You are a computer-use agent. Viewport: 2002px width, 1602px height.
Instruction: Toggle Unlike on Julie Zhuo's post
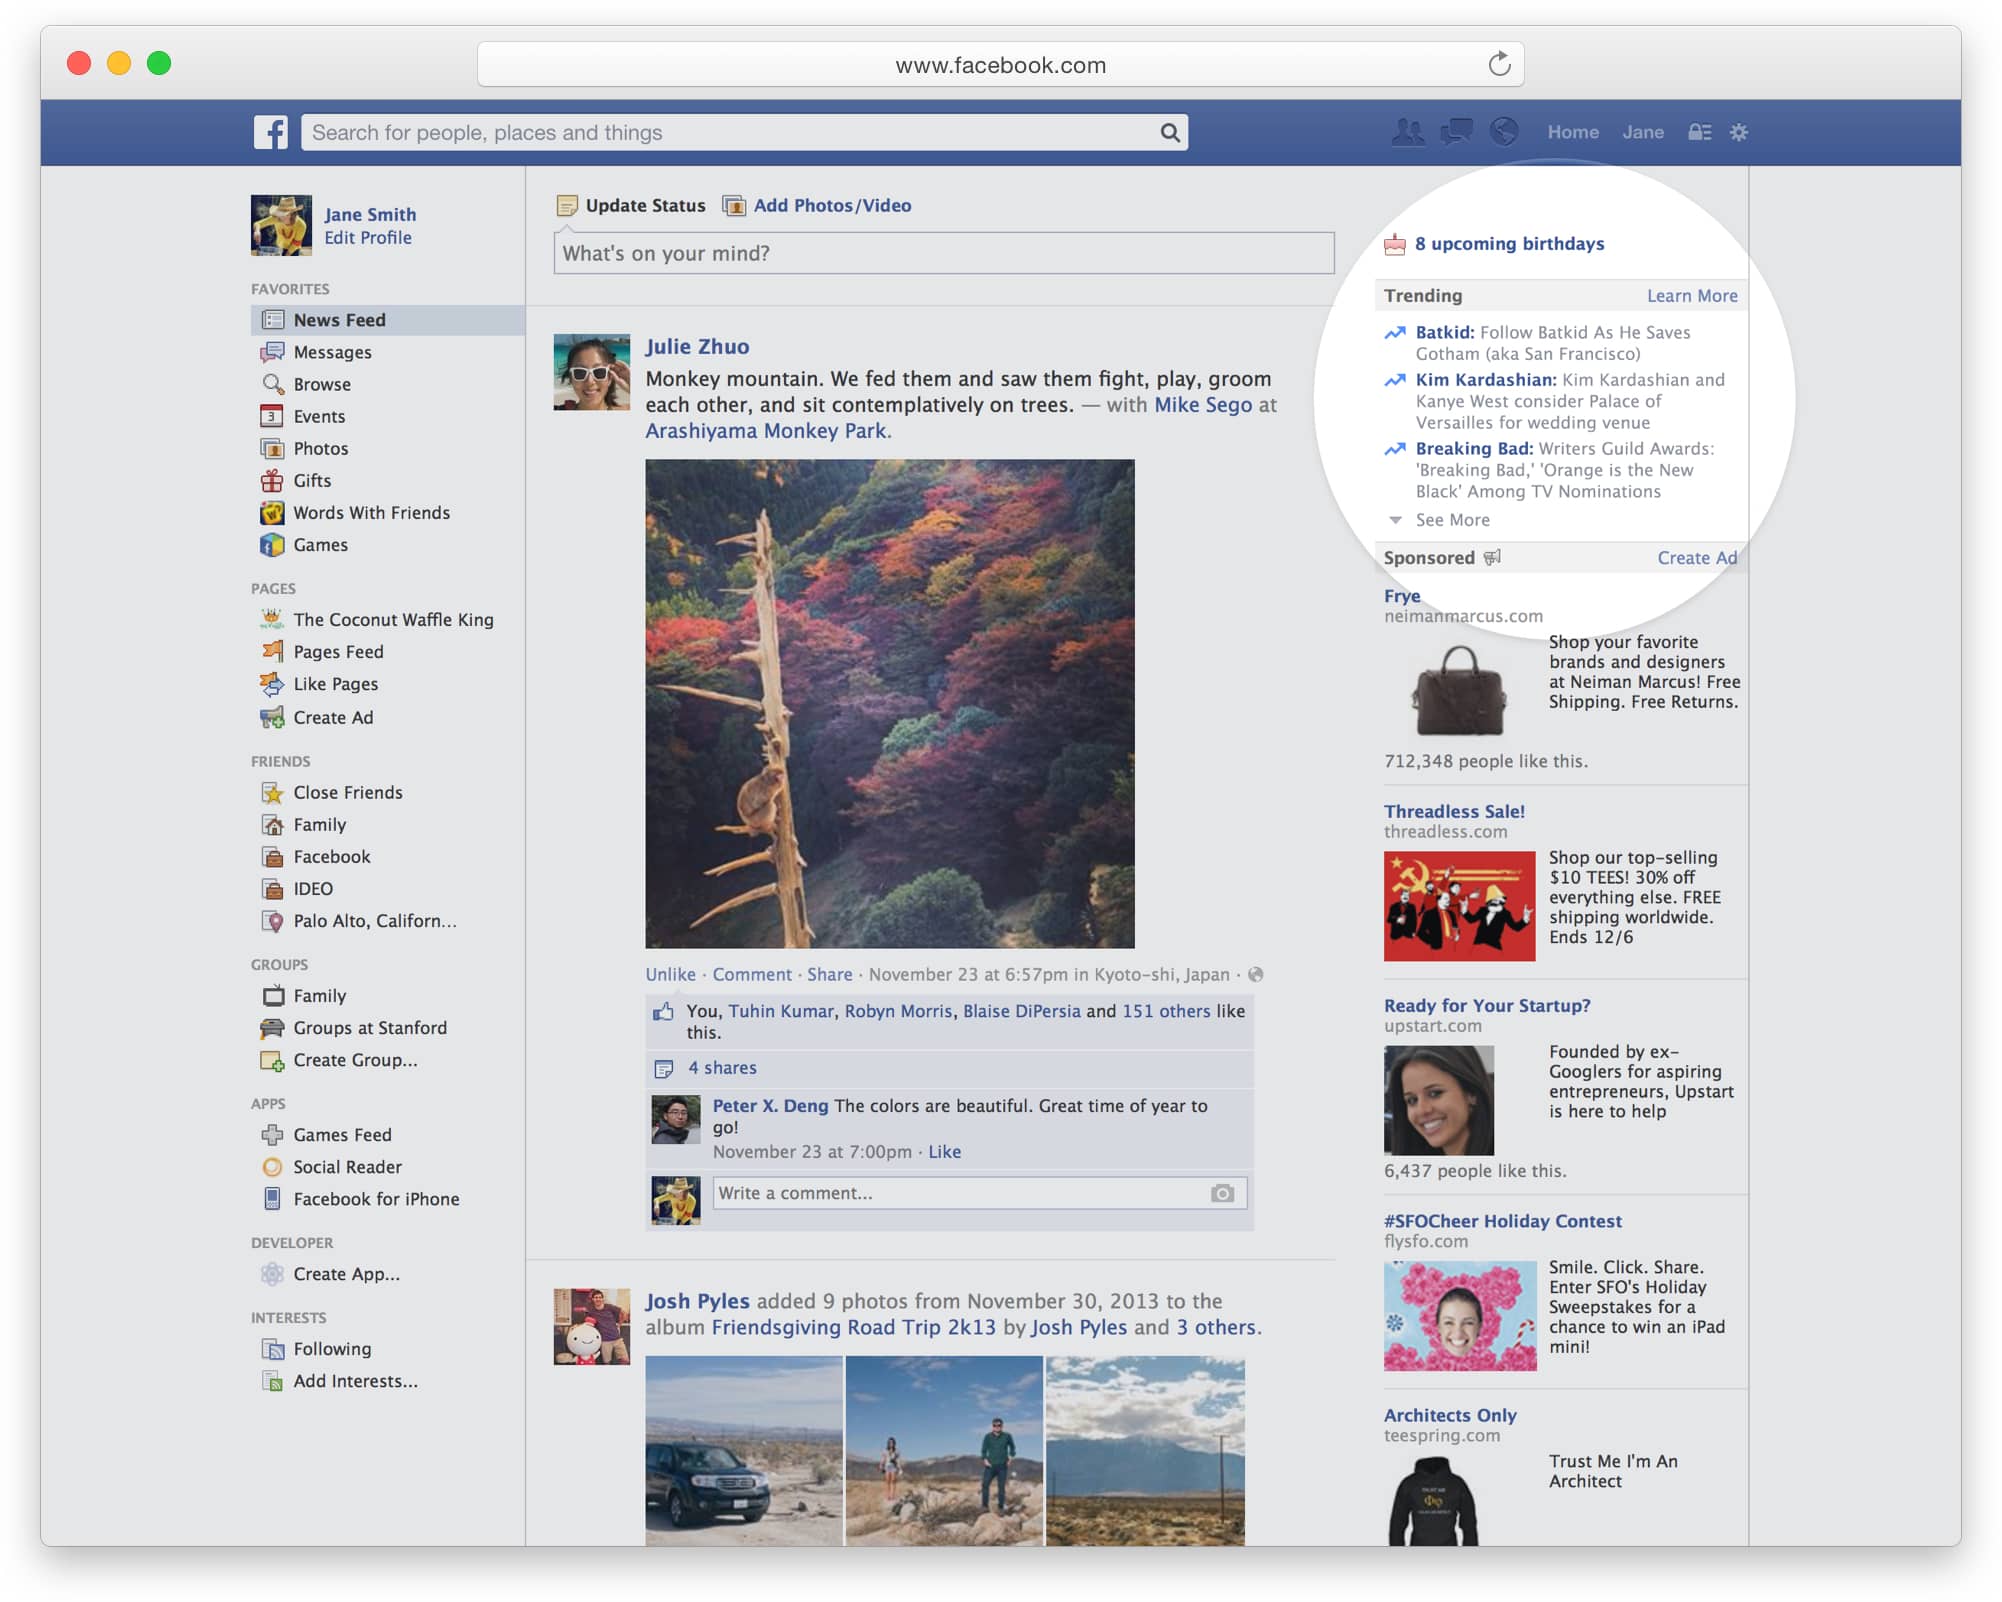tap(670, 974)
